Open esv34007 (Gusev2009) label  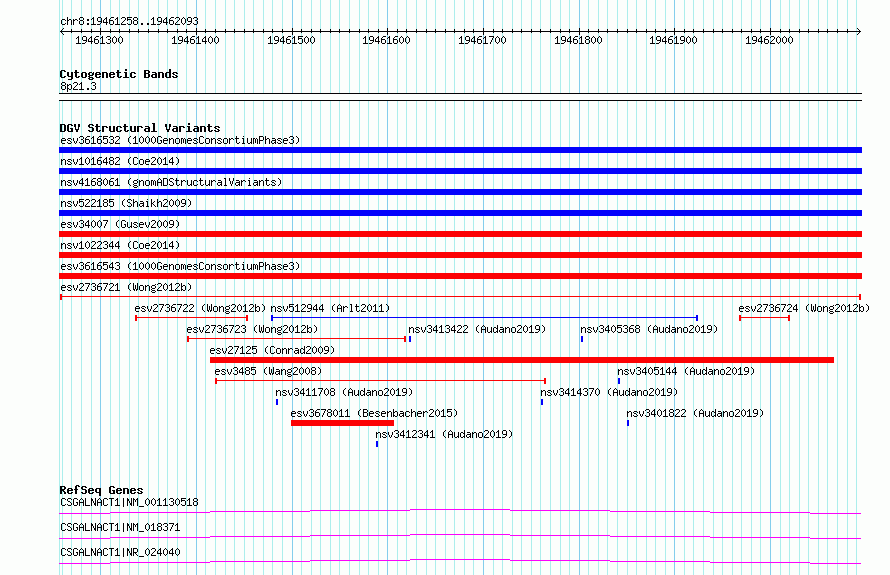click(x=120, y=224)
